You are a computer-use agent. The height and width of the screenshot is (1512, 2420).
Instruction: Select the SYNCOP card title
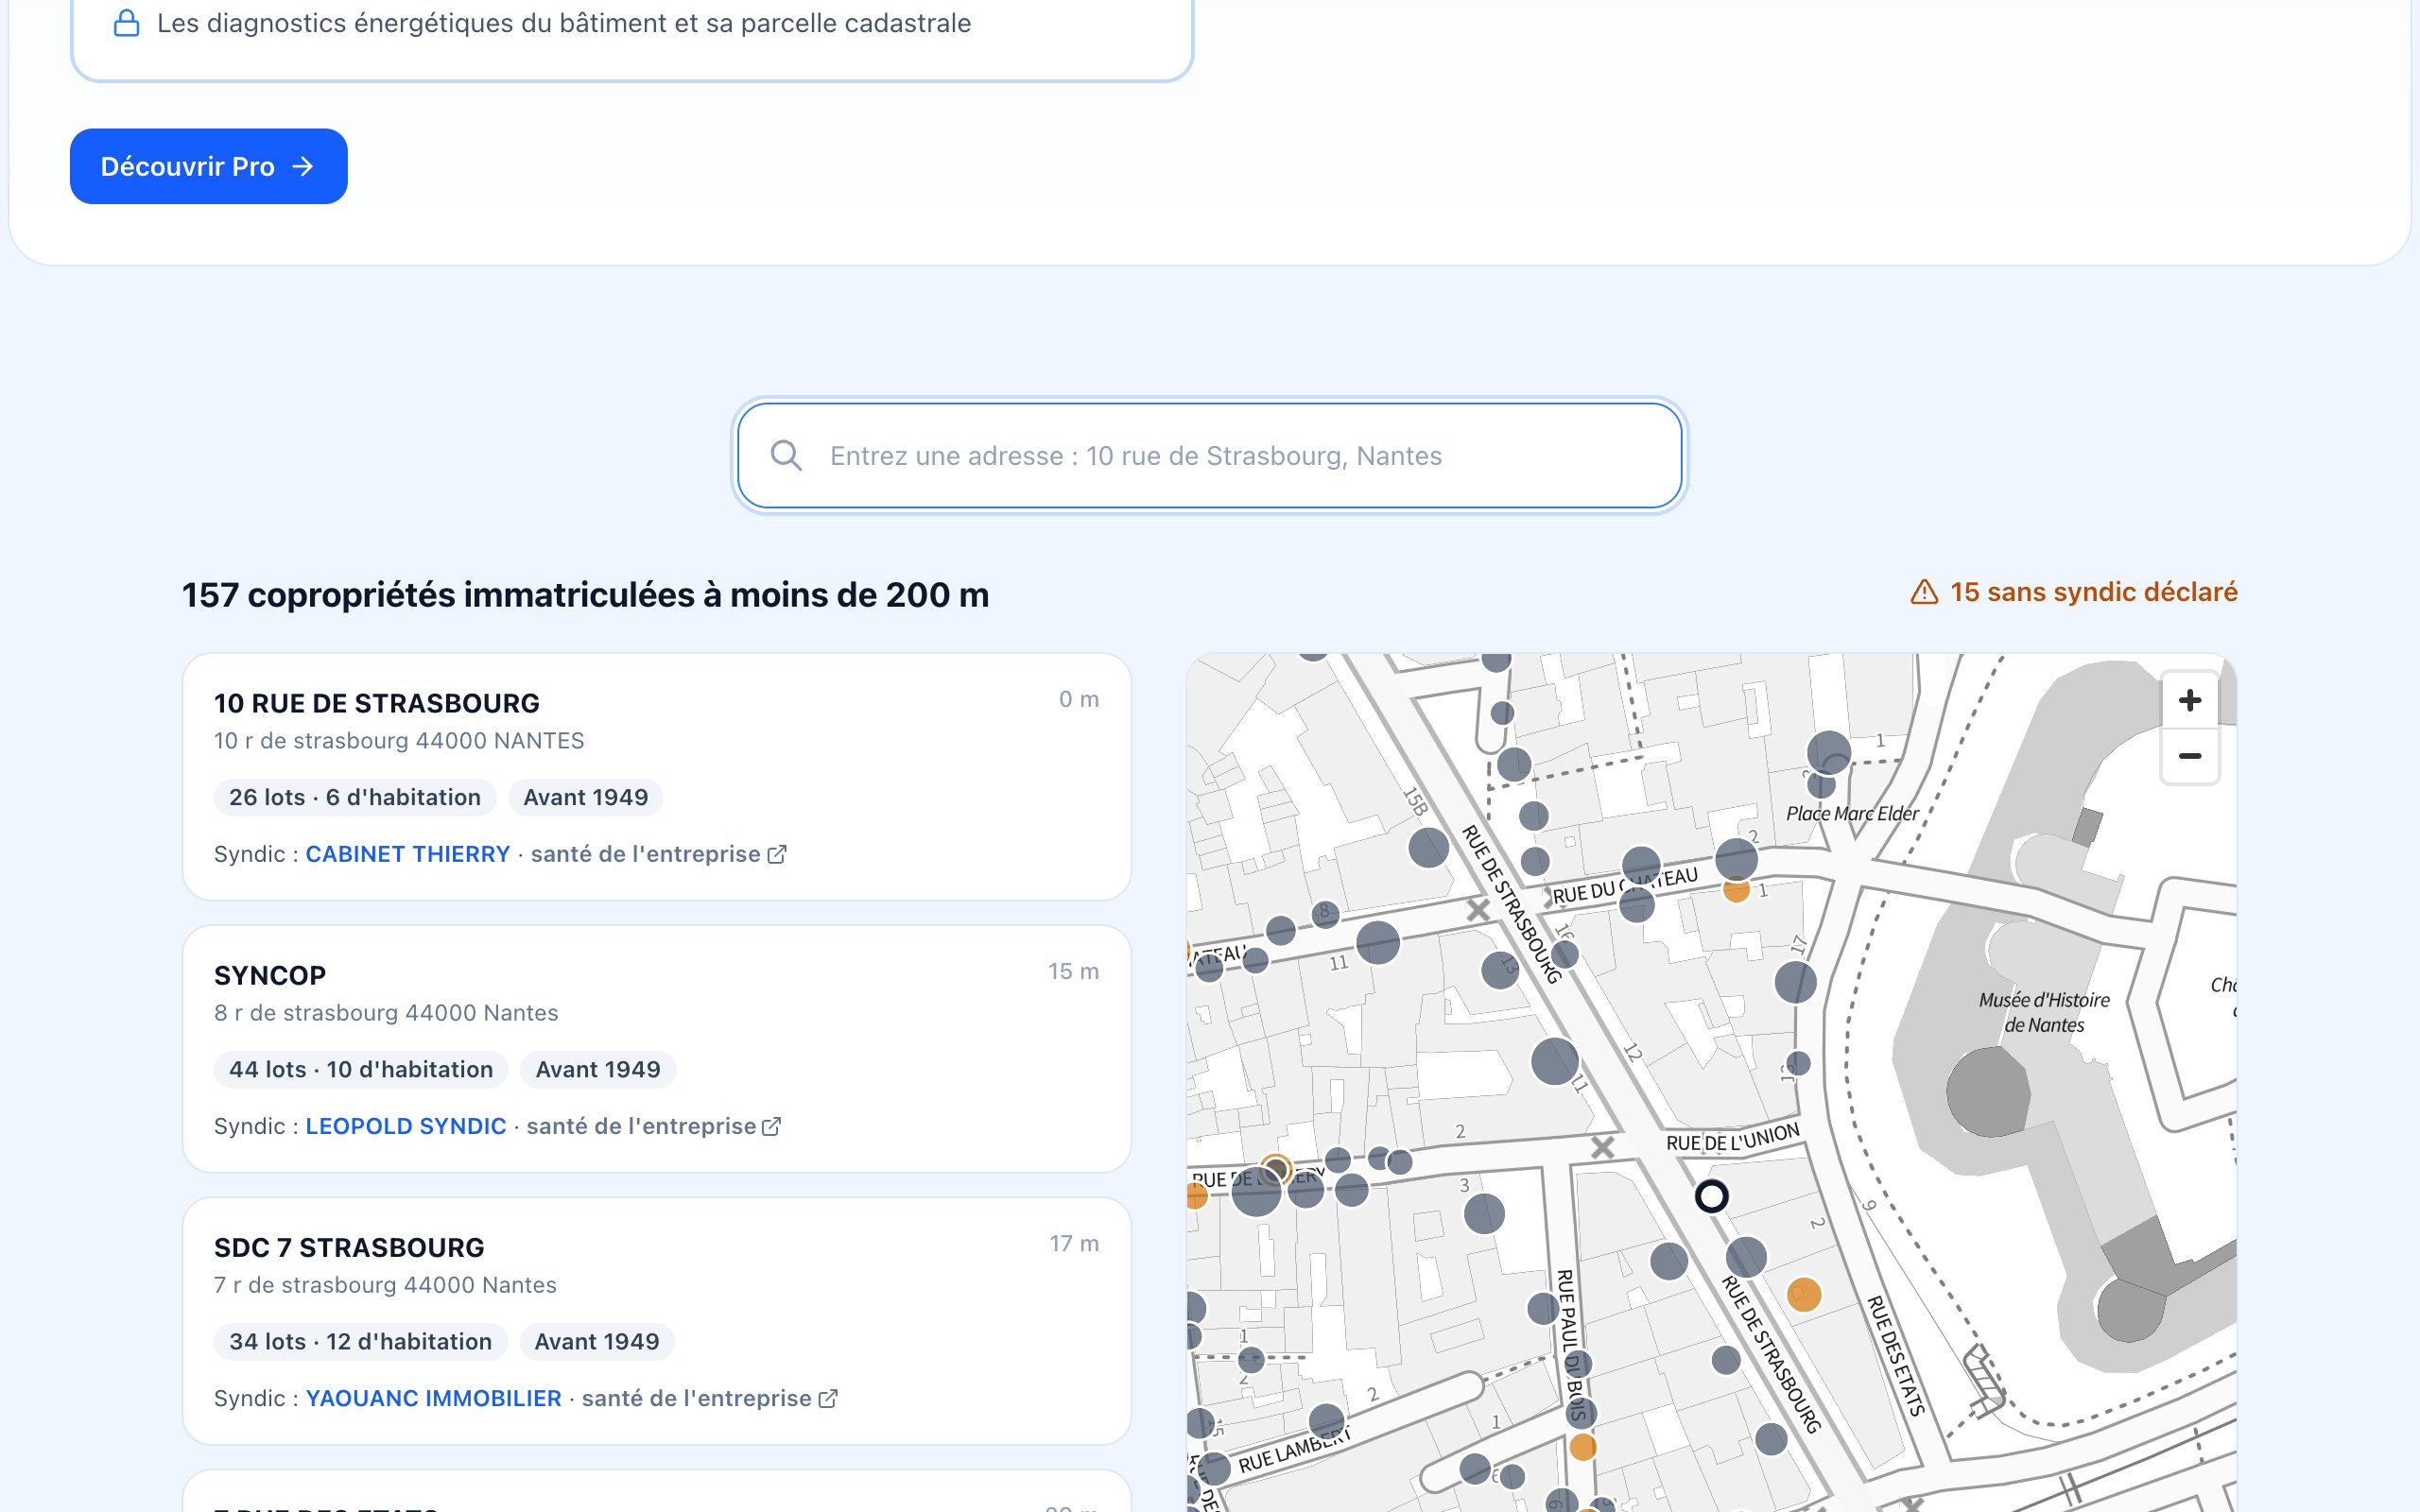click(x=270, y=975)
